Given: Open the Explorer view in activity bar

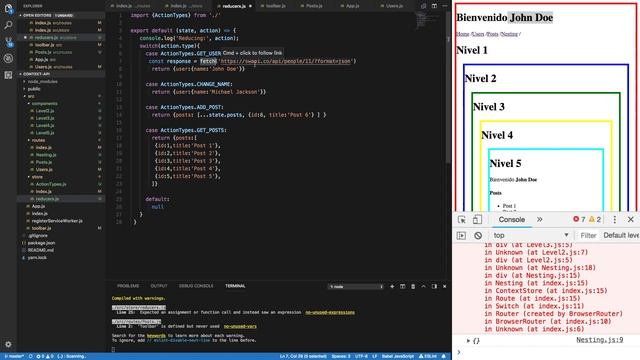Looking at the screenshot, I should 8,8.
